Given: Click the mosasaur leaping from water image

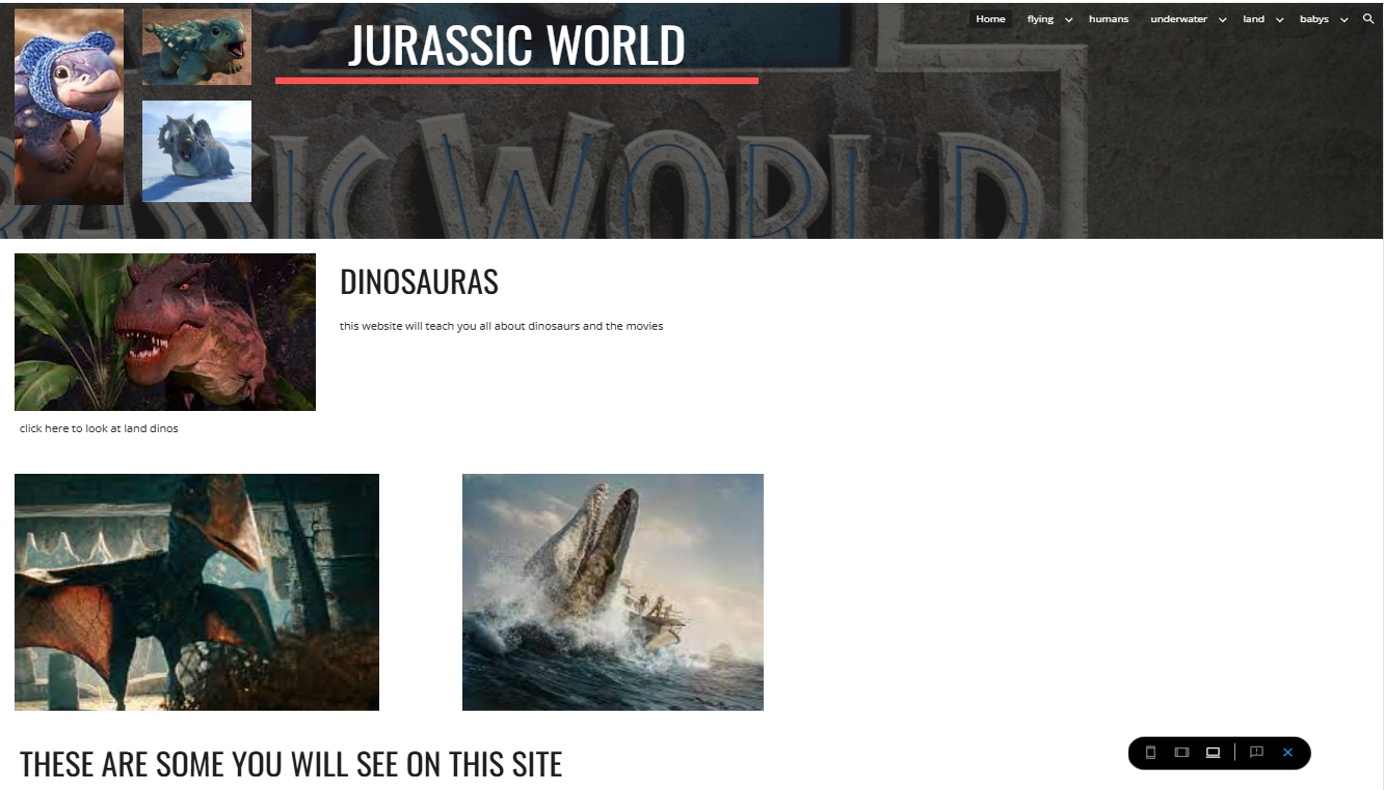Looking at the screenshot, I should [612, 592].
